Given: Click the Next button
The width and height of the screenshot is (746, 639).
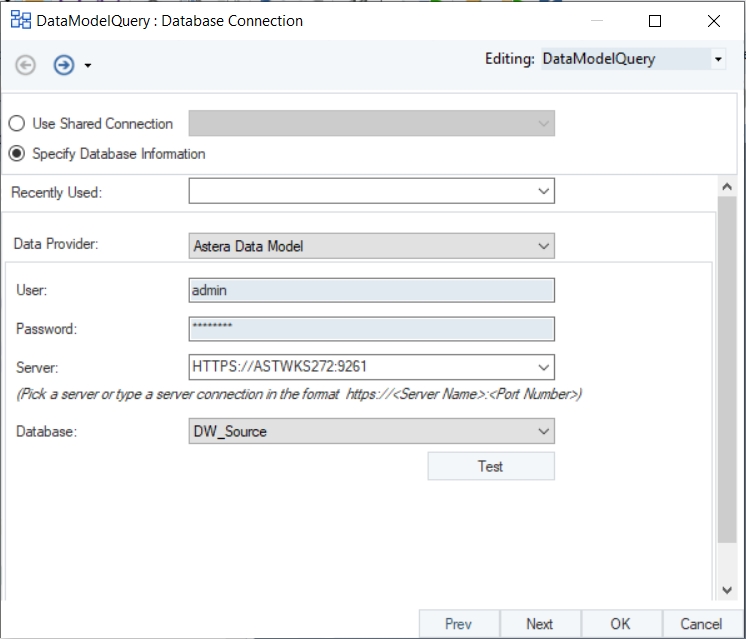Looking at the screenshot, I should click(x=540, y=623).
